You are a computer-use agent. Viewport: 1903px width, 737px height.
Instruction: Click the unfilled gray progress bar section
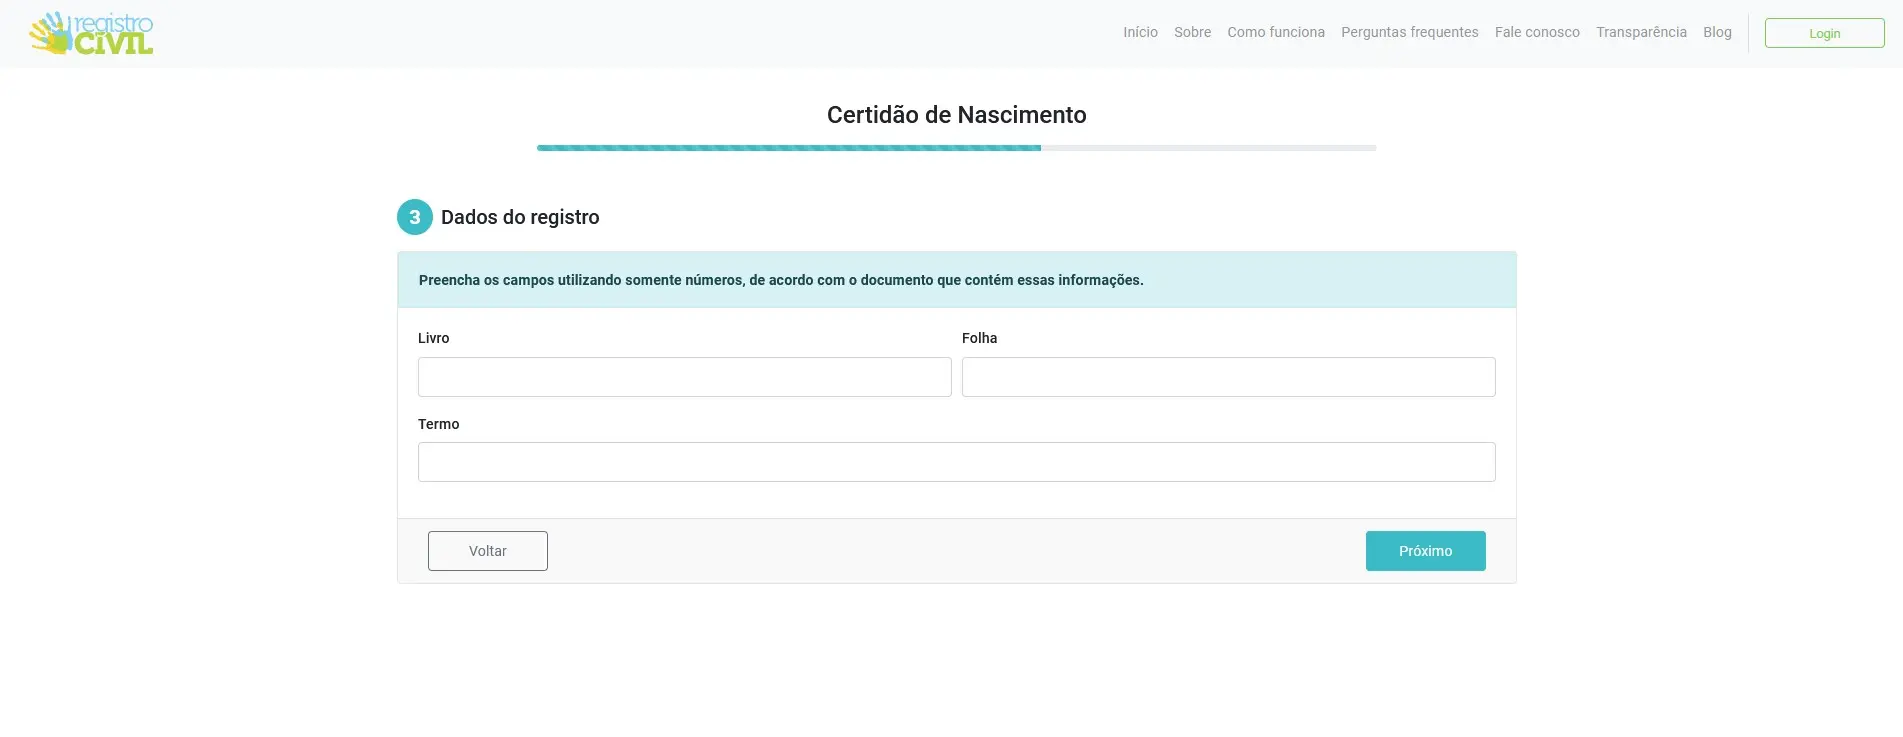[1208, 148]
